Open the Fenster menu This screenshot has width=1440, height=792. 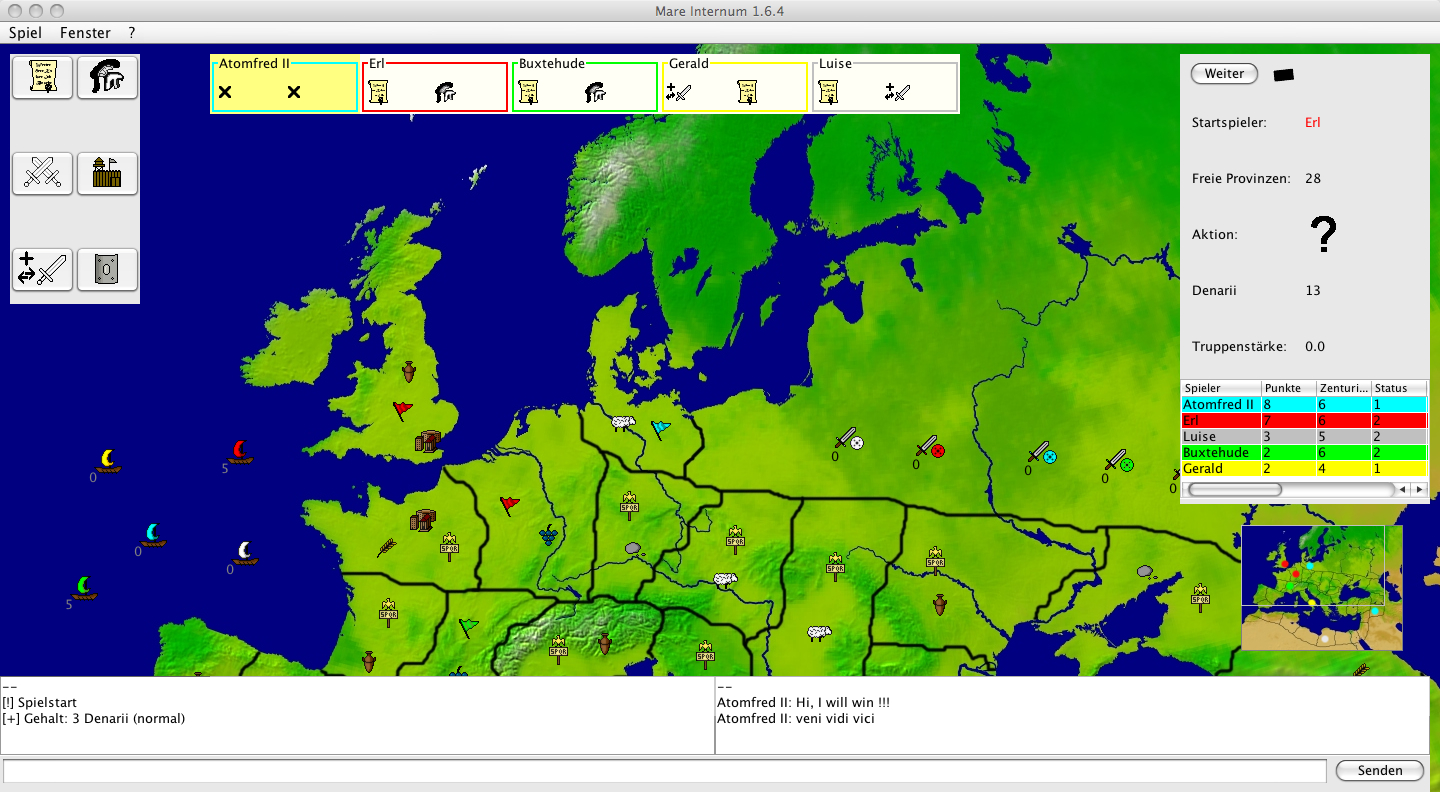(x=85, y=33)
